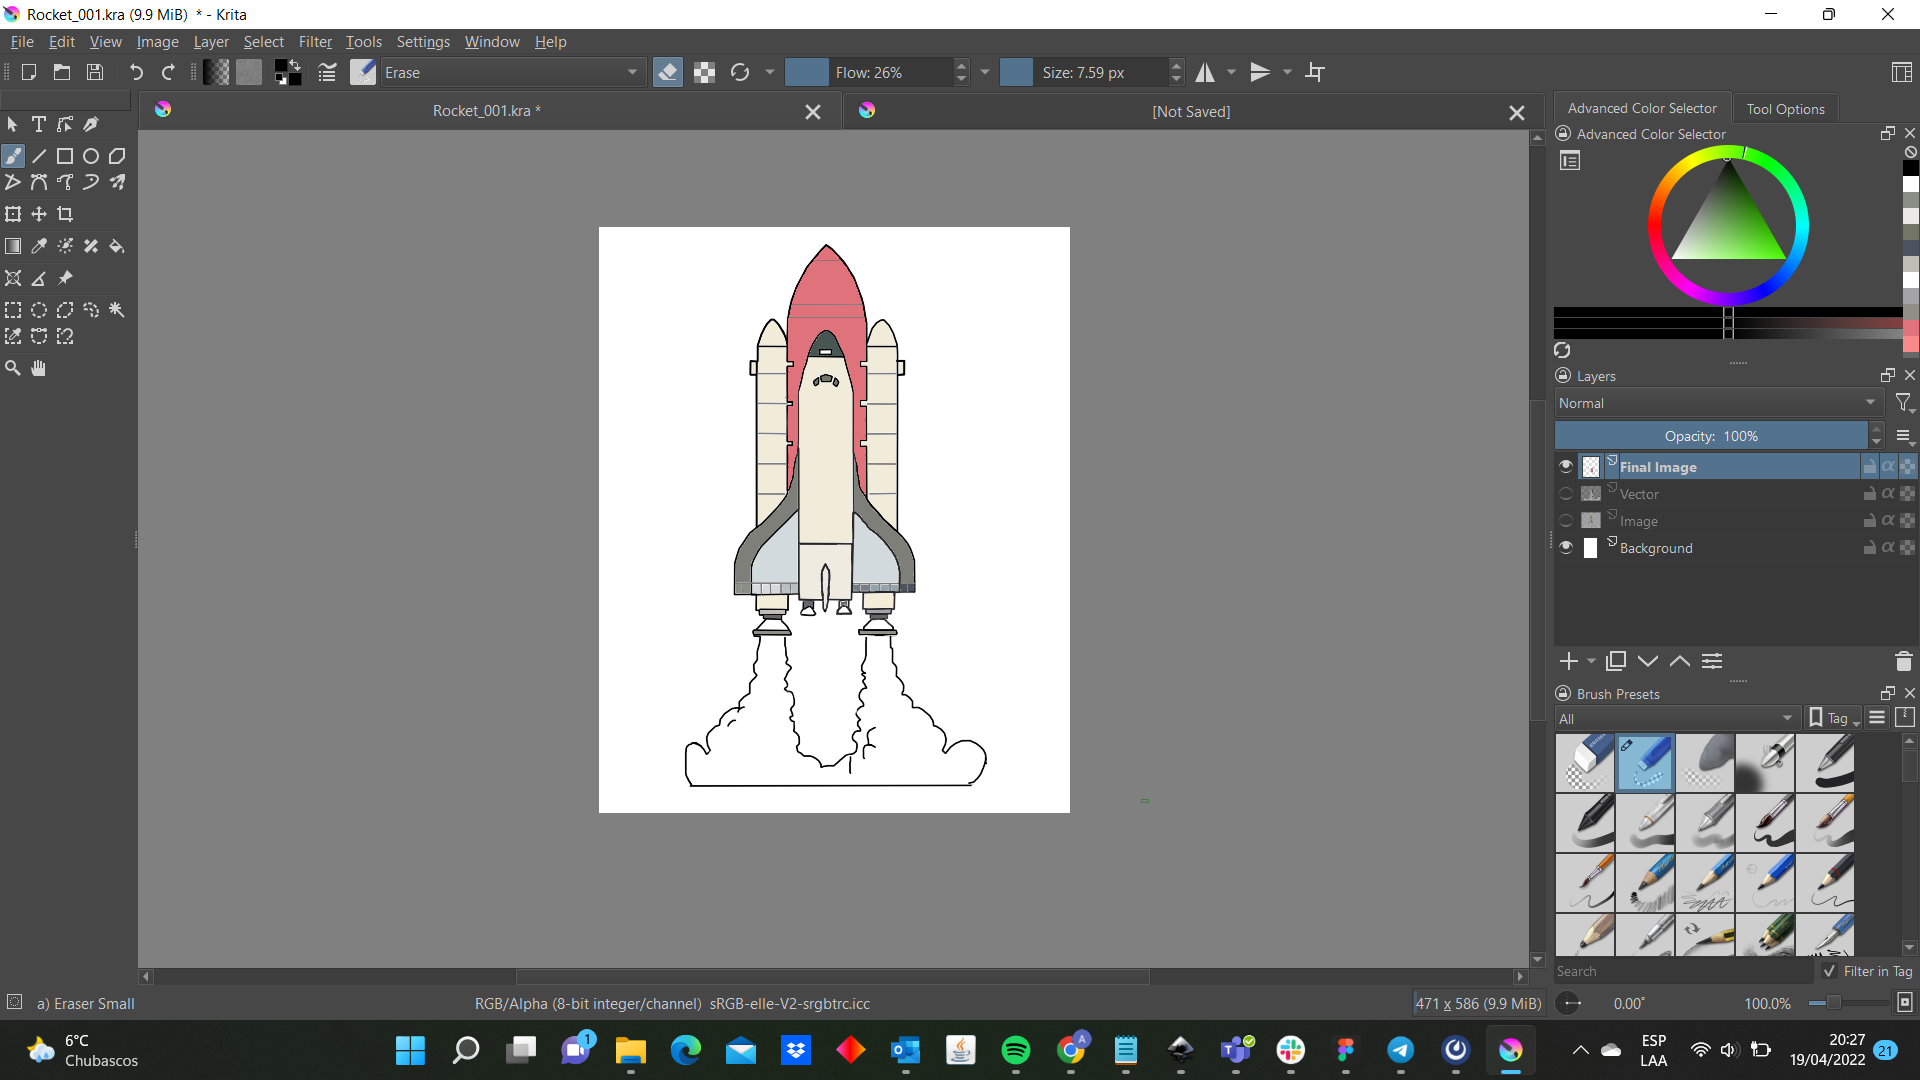Toggle Filter in Tag checkbox
1920x1080 pixels.
click(x=1830, y=971)
